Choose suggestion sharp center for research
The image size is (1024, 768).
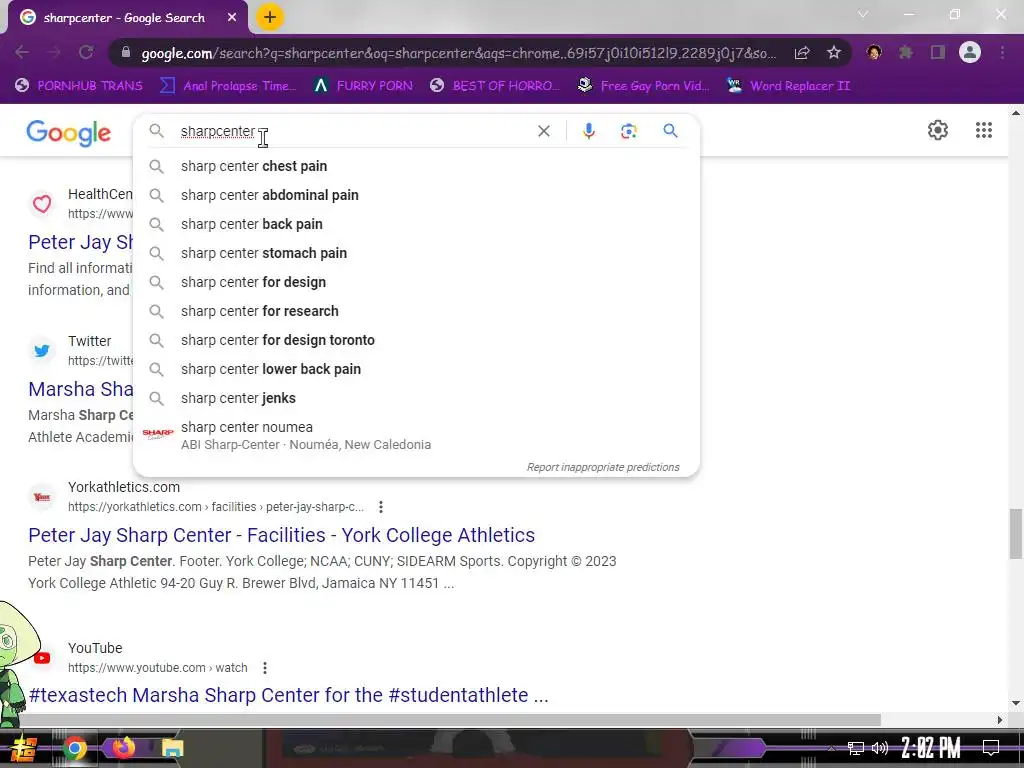(x=416, y=311)
